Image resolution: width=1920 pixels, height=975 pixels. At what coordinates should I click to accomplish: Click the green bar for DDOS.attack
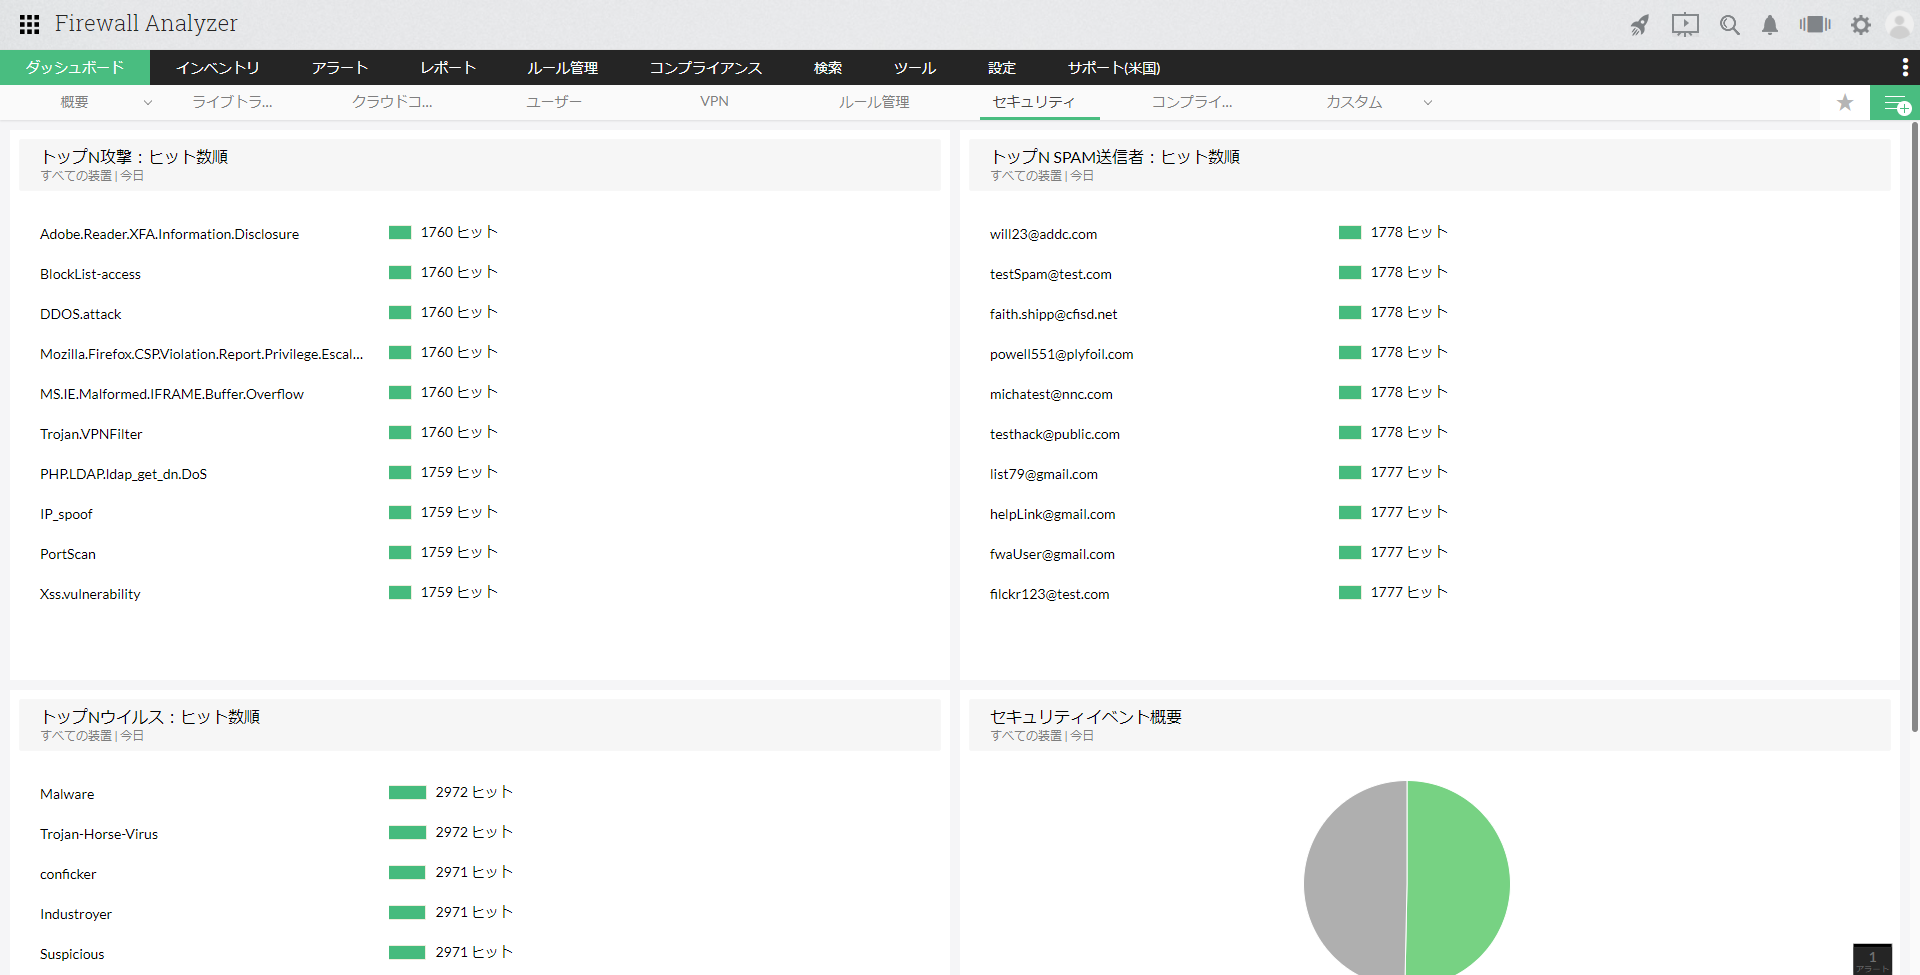[400, 312]
